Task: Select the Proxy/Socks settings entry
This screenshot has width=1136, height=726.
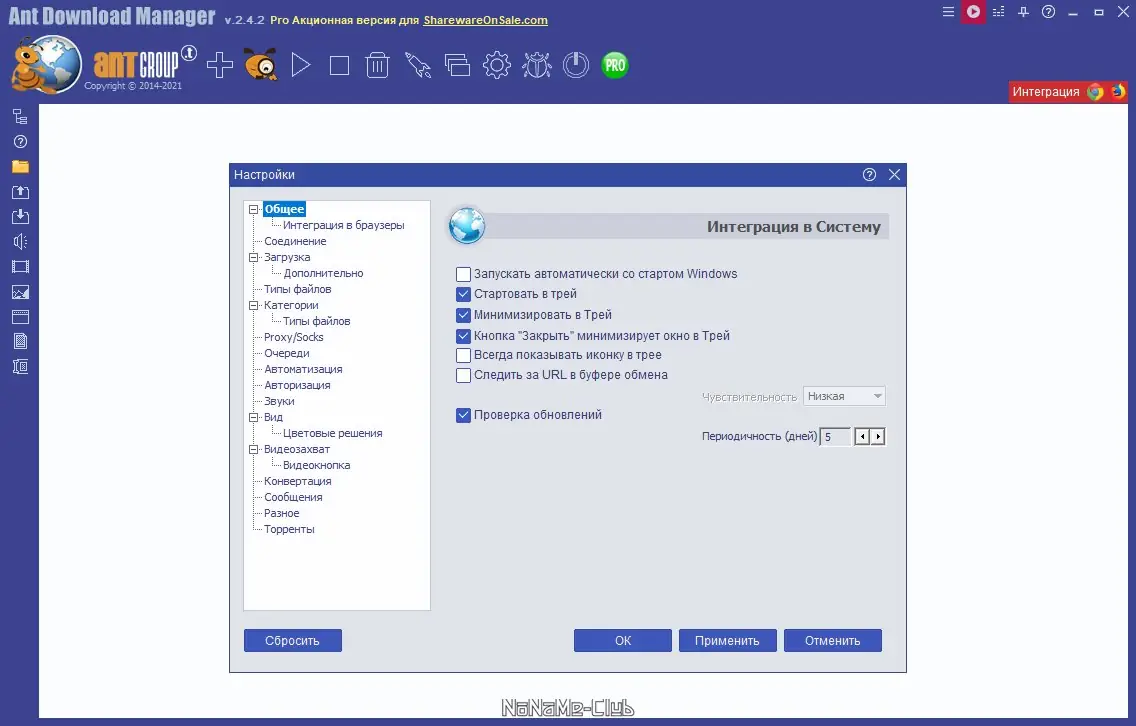Action: click(294, 337)
